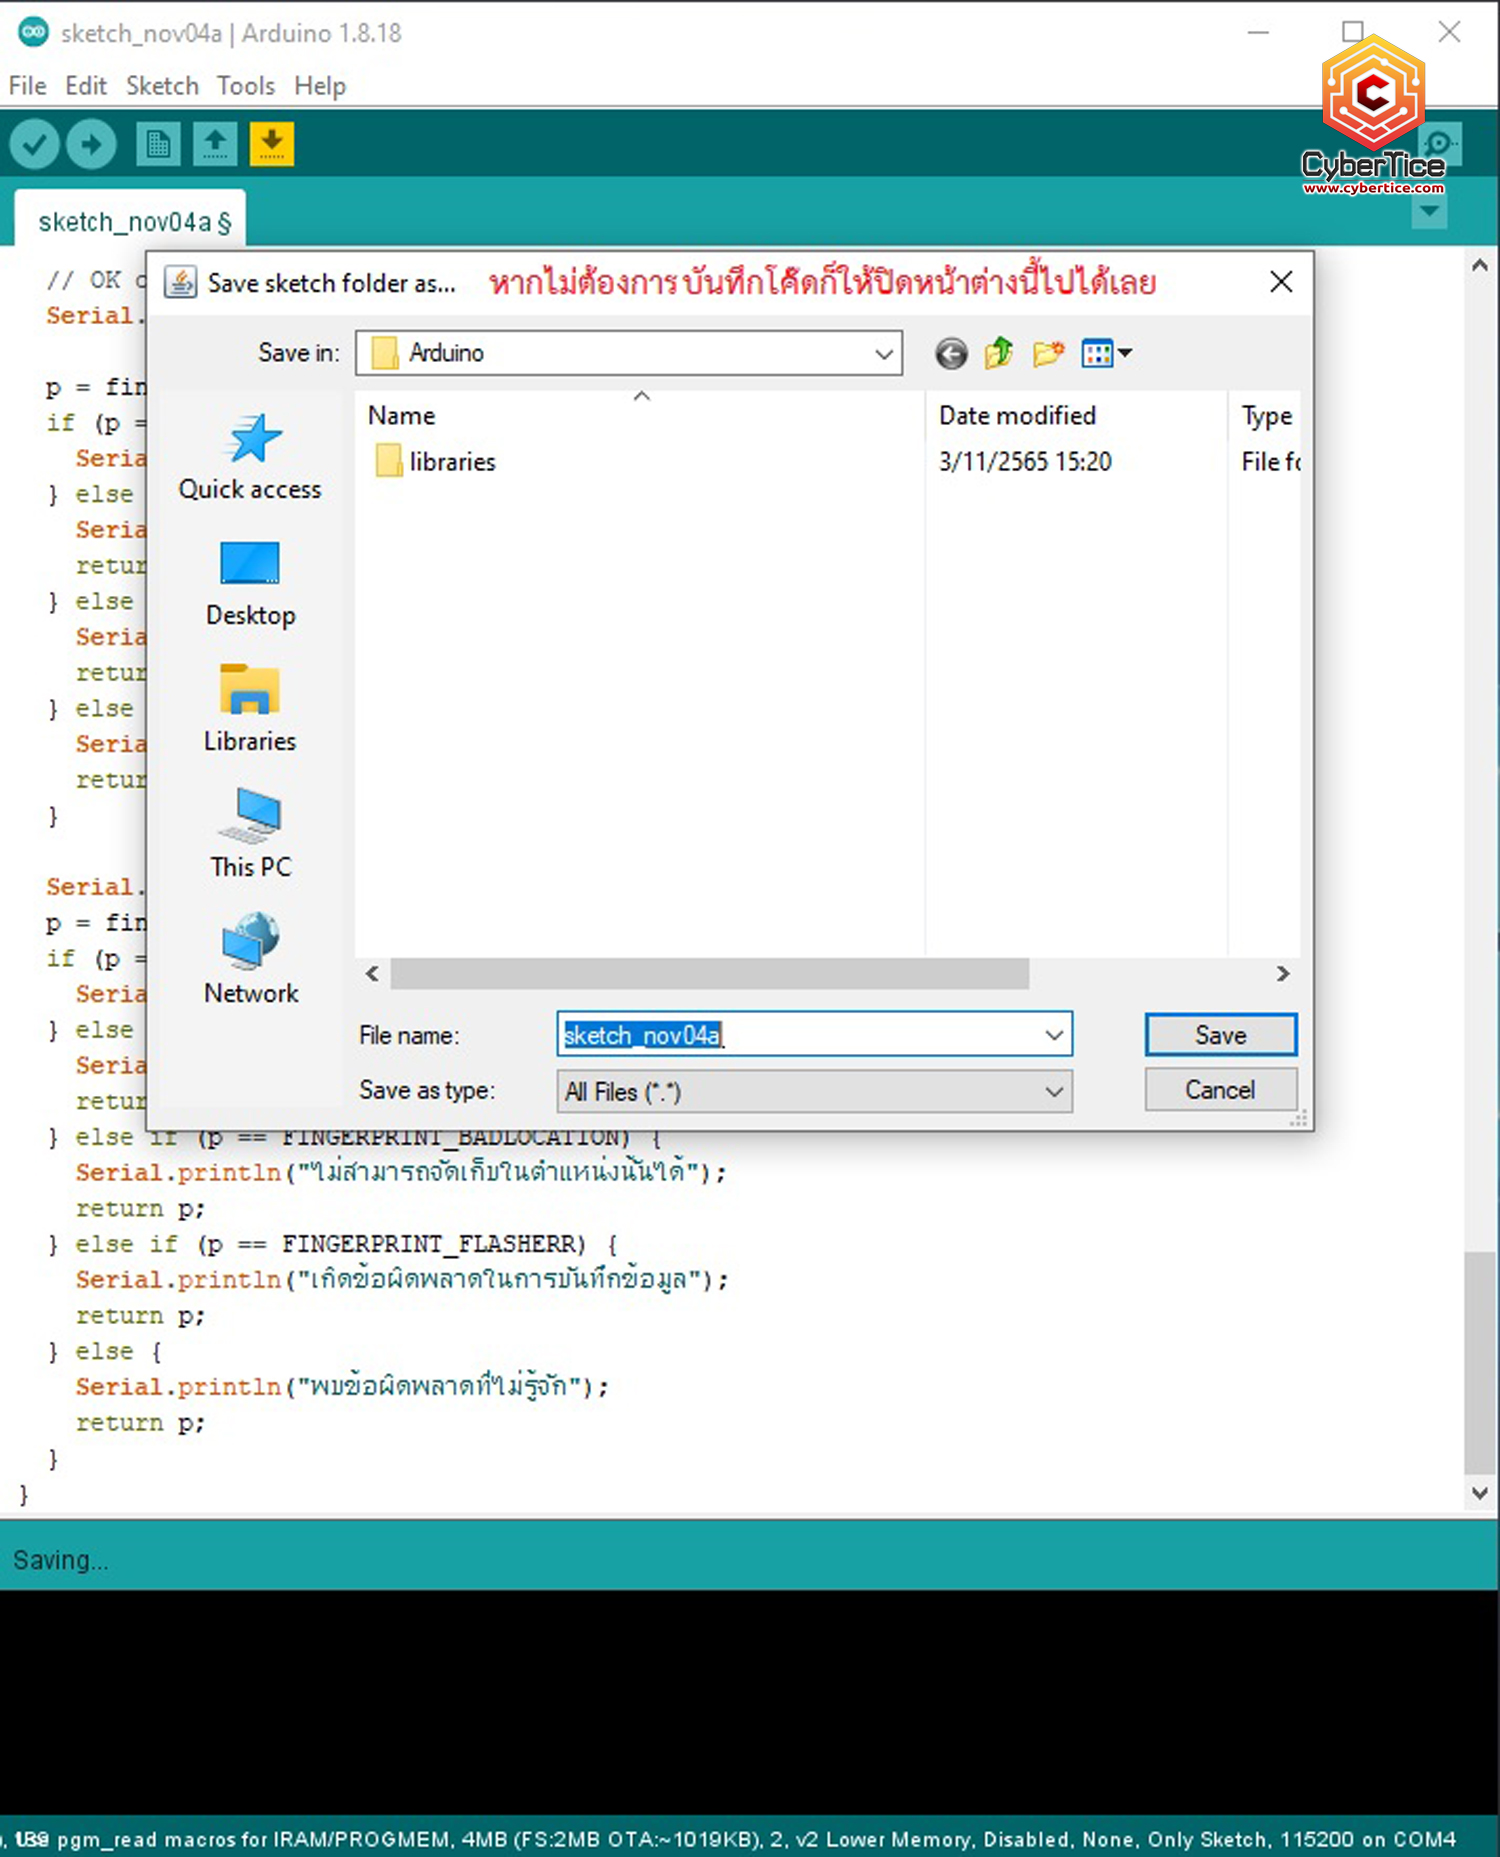Open the View Menu icon dropdown
Viewport: 1500px width, 1857px height.
[1106, 354]
